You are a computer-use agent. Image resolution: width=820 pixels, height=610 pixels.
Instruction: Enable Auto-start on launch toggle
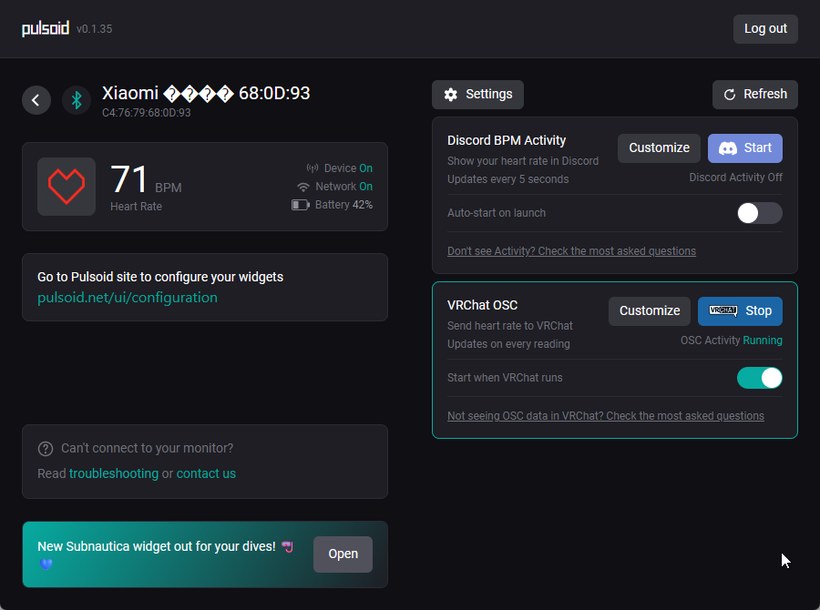(759, 213)
